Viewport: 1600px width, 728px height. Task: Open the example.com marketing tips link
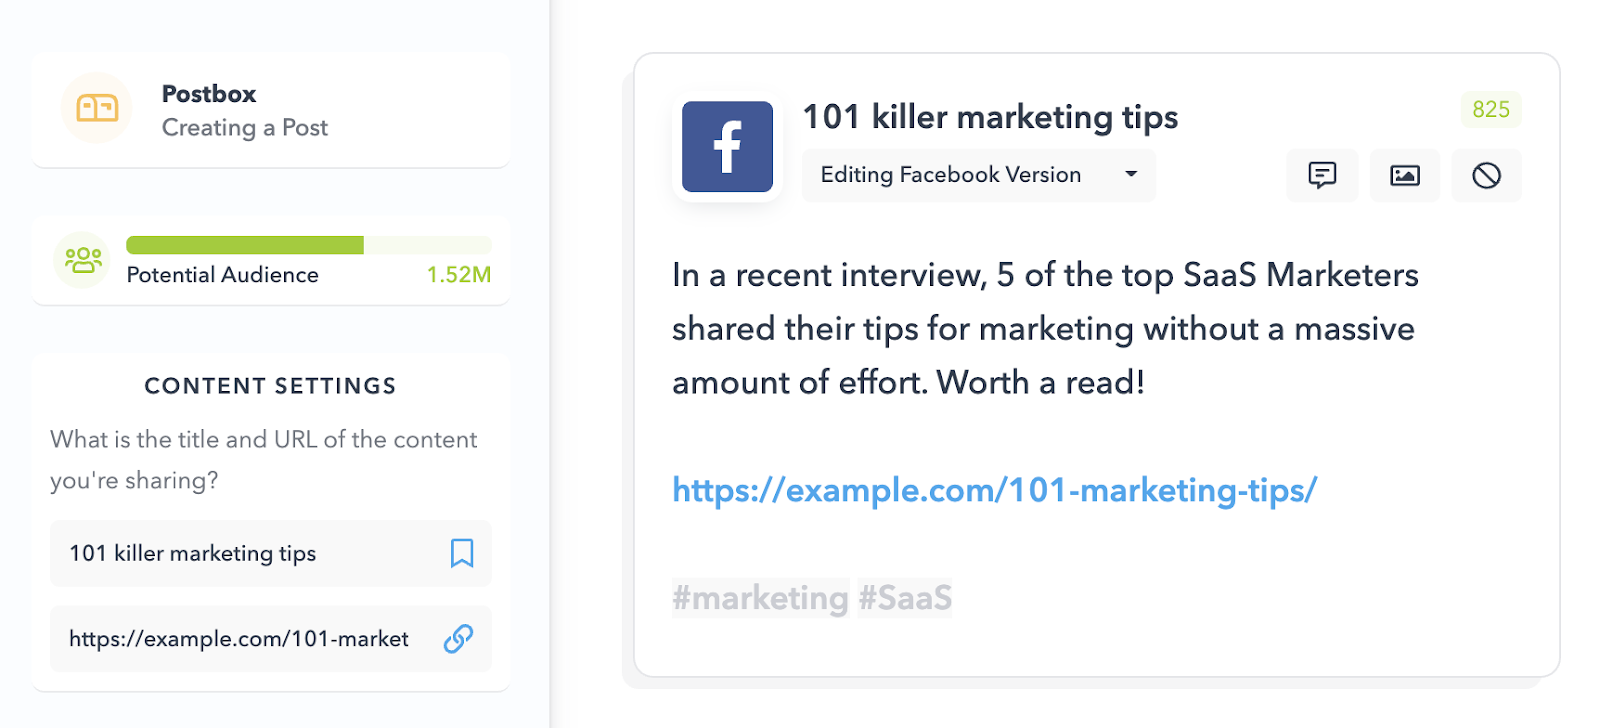click(994, 490)
